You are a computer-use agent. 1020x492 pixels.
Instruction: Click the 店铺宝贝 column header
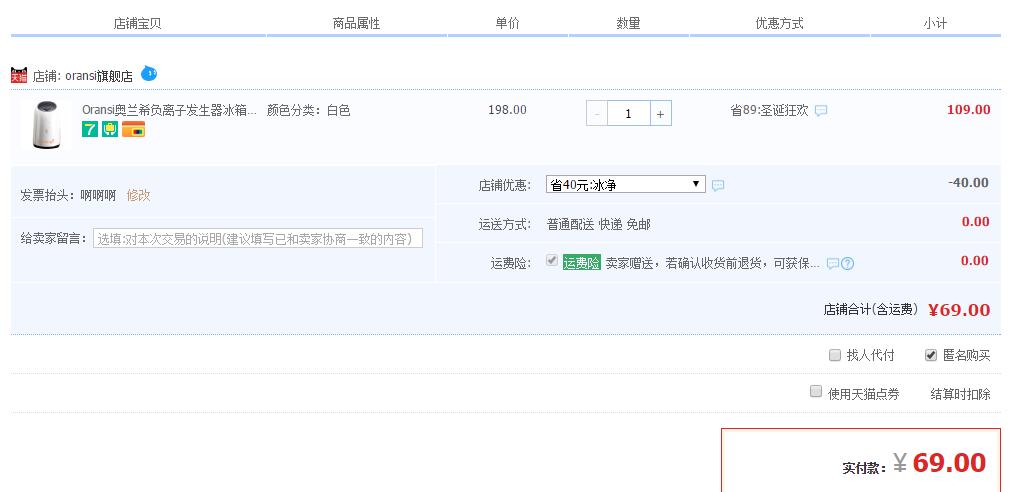(x=137, y=23)
